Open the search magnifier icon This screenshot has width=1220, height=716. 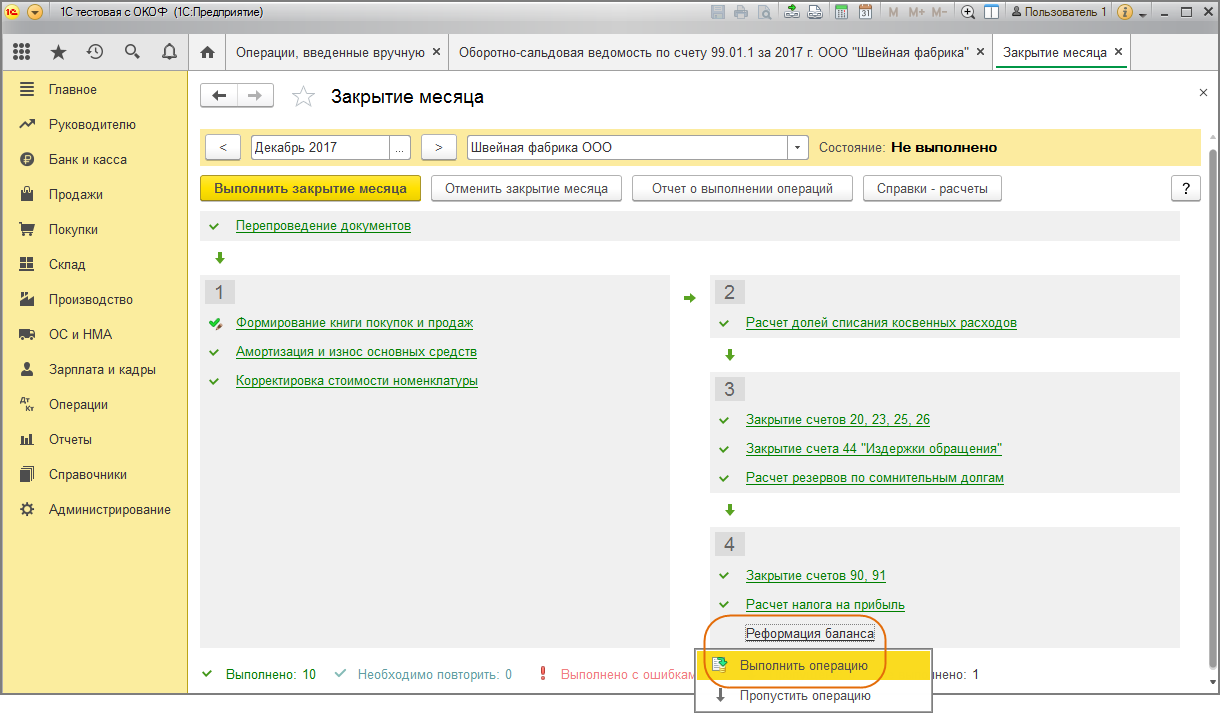pyautogui.click(x=132, y=52)
